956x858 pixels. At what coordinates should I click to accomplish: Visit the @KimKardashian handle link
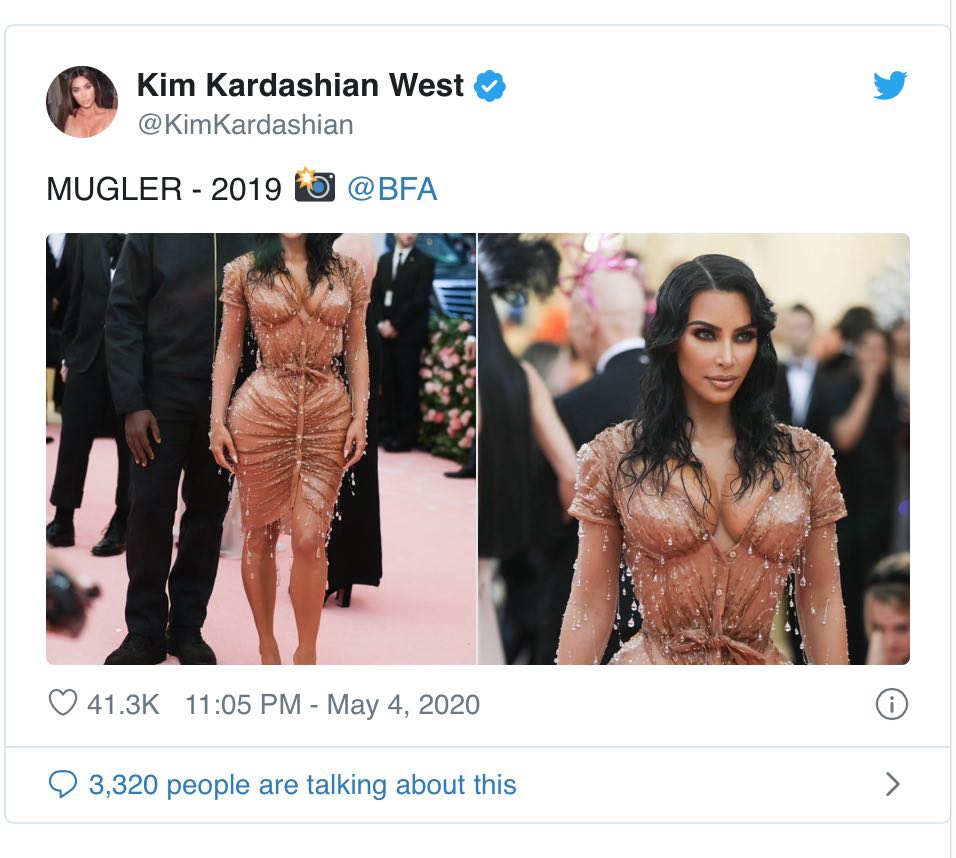246,124
